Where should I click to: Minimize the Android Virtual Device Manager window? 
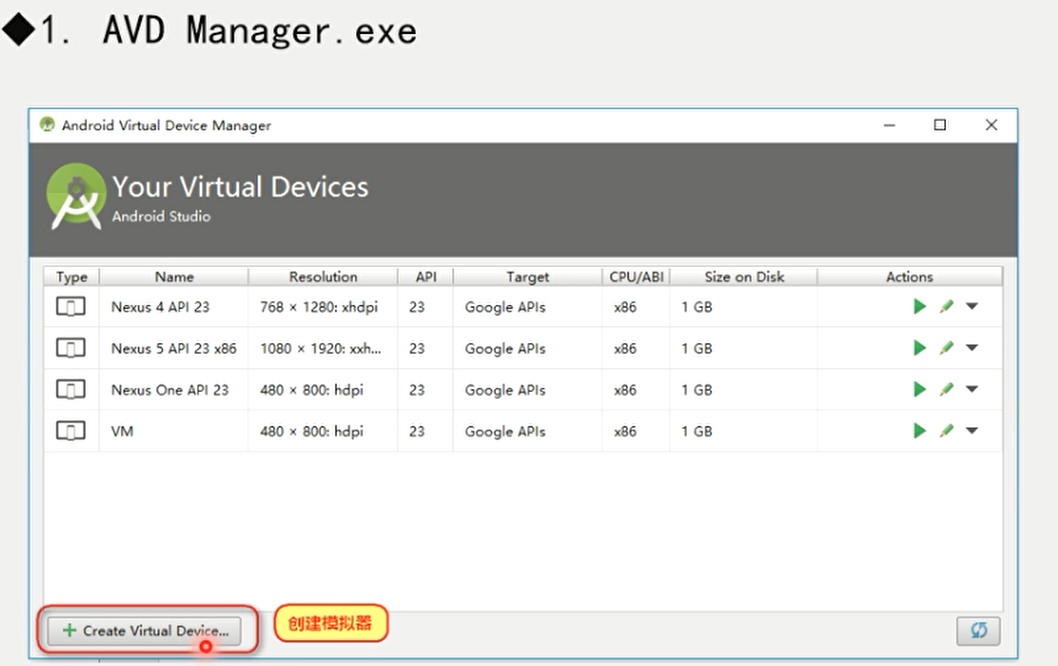(889, 125)
